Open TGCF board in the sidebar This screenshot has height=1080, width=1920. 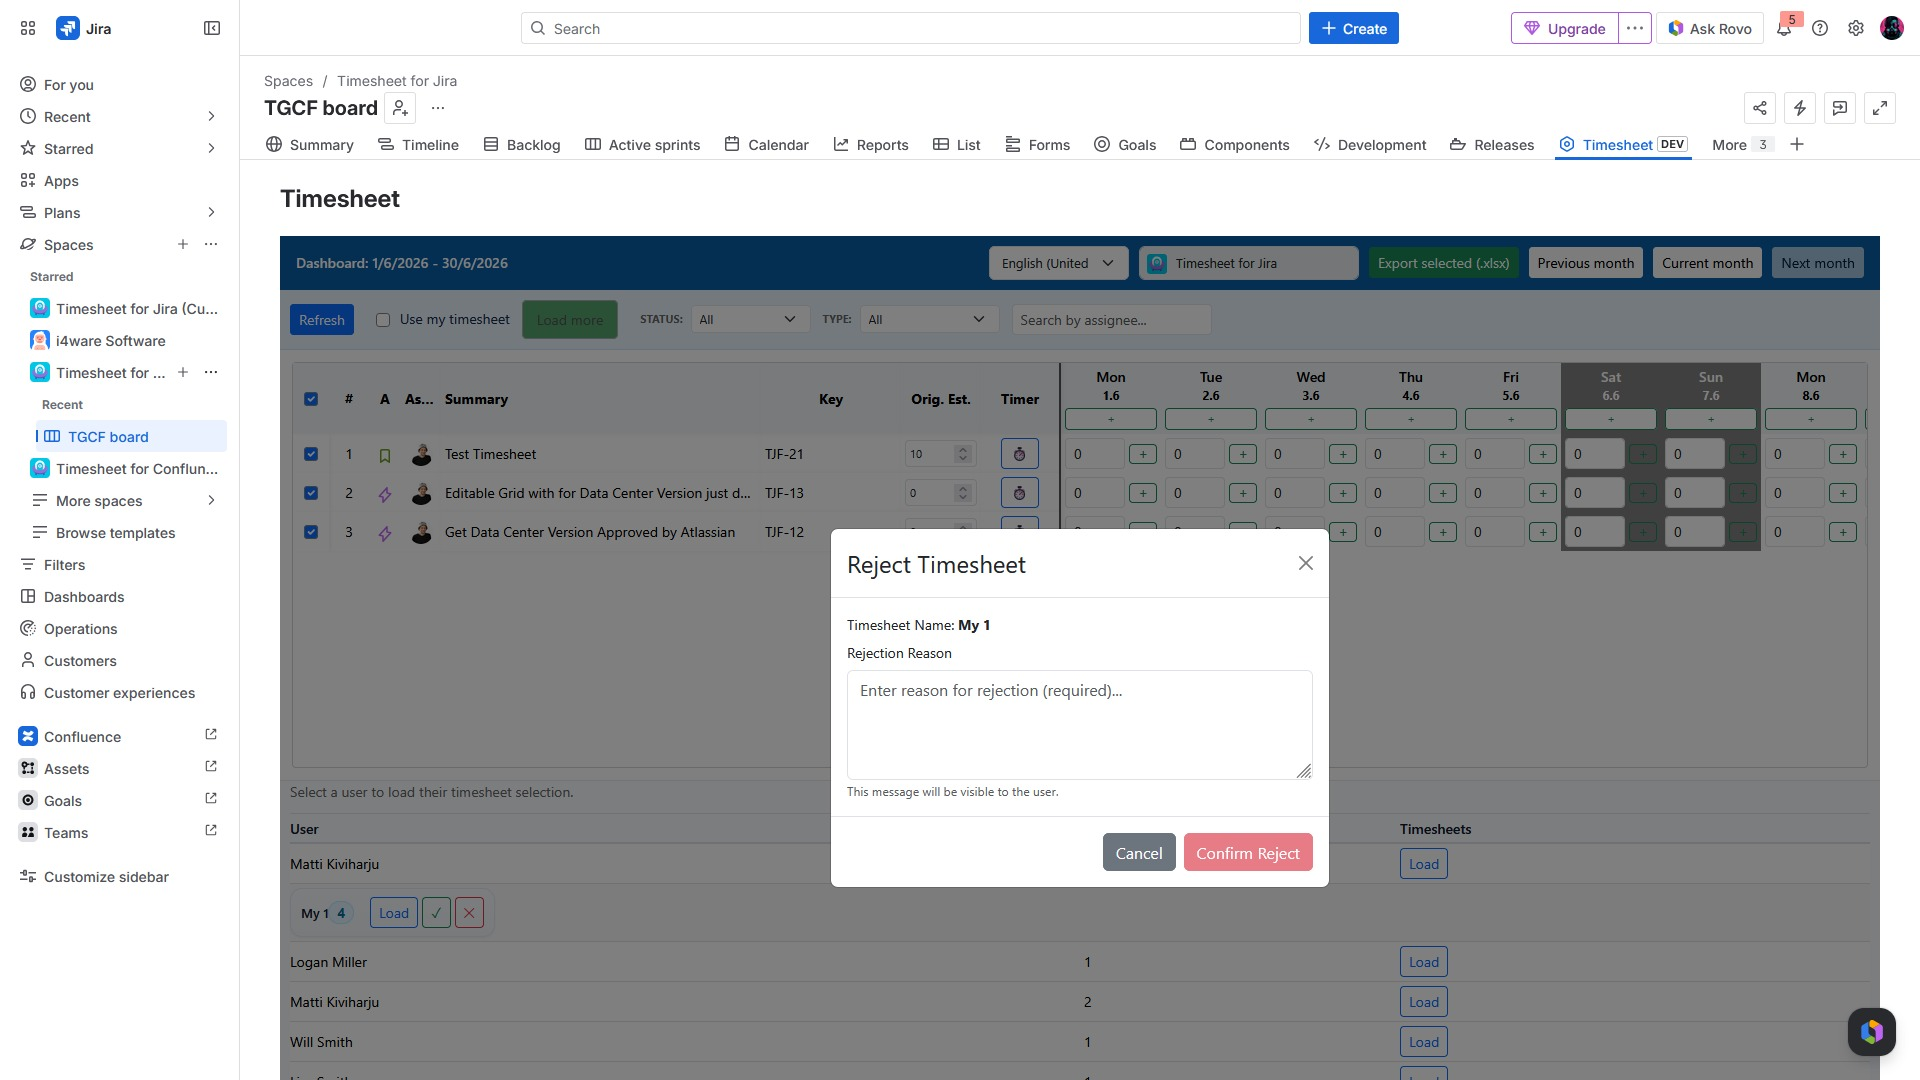130,436
